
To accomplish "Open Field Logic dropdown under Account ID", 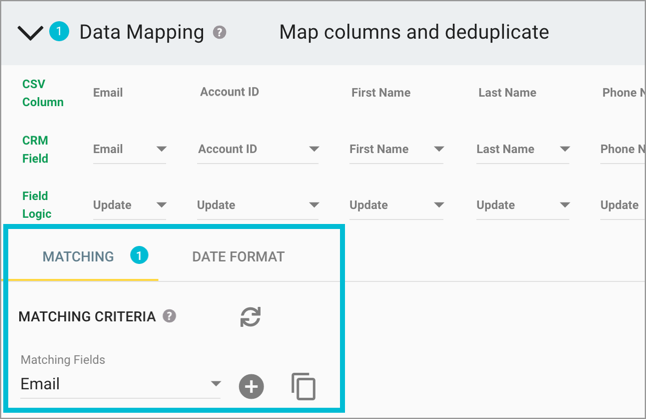I will click(257, 205).
